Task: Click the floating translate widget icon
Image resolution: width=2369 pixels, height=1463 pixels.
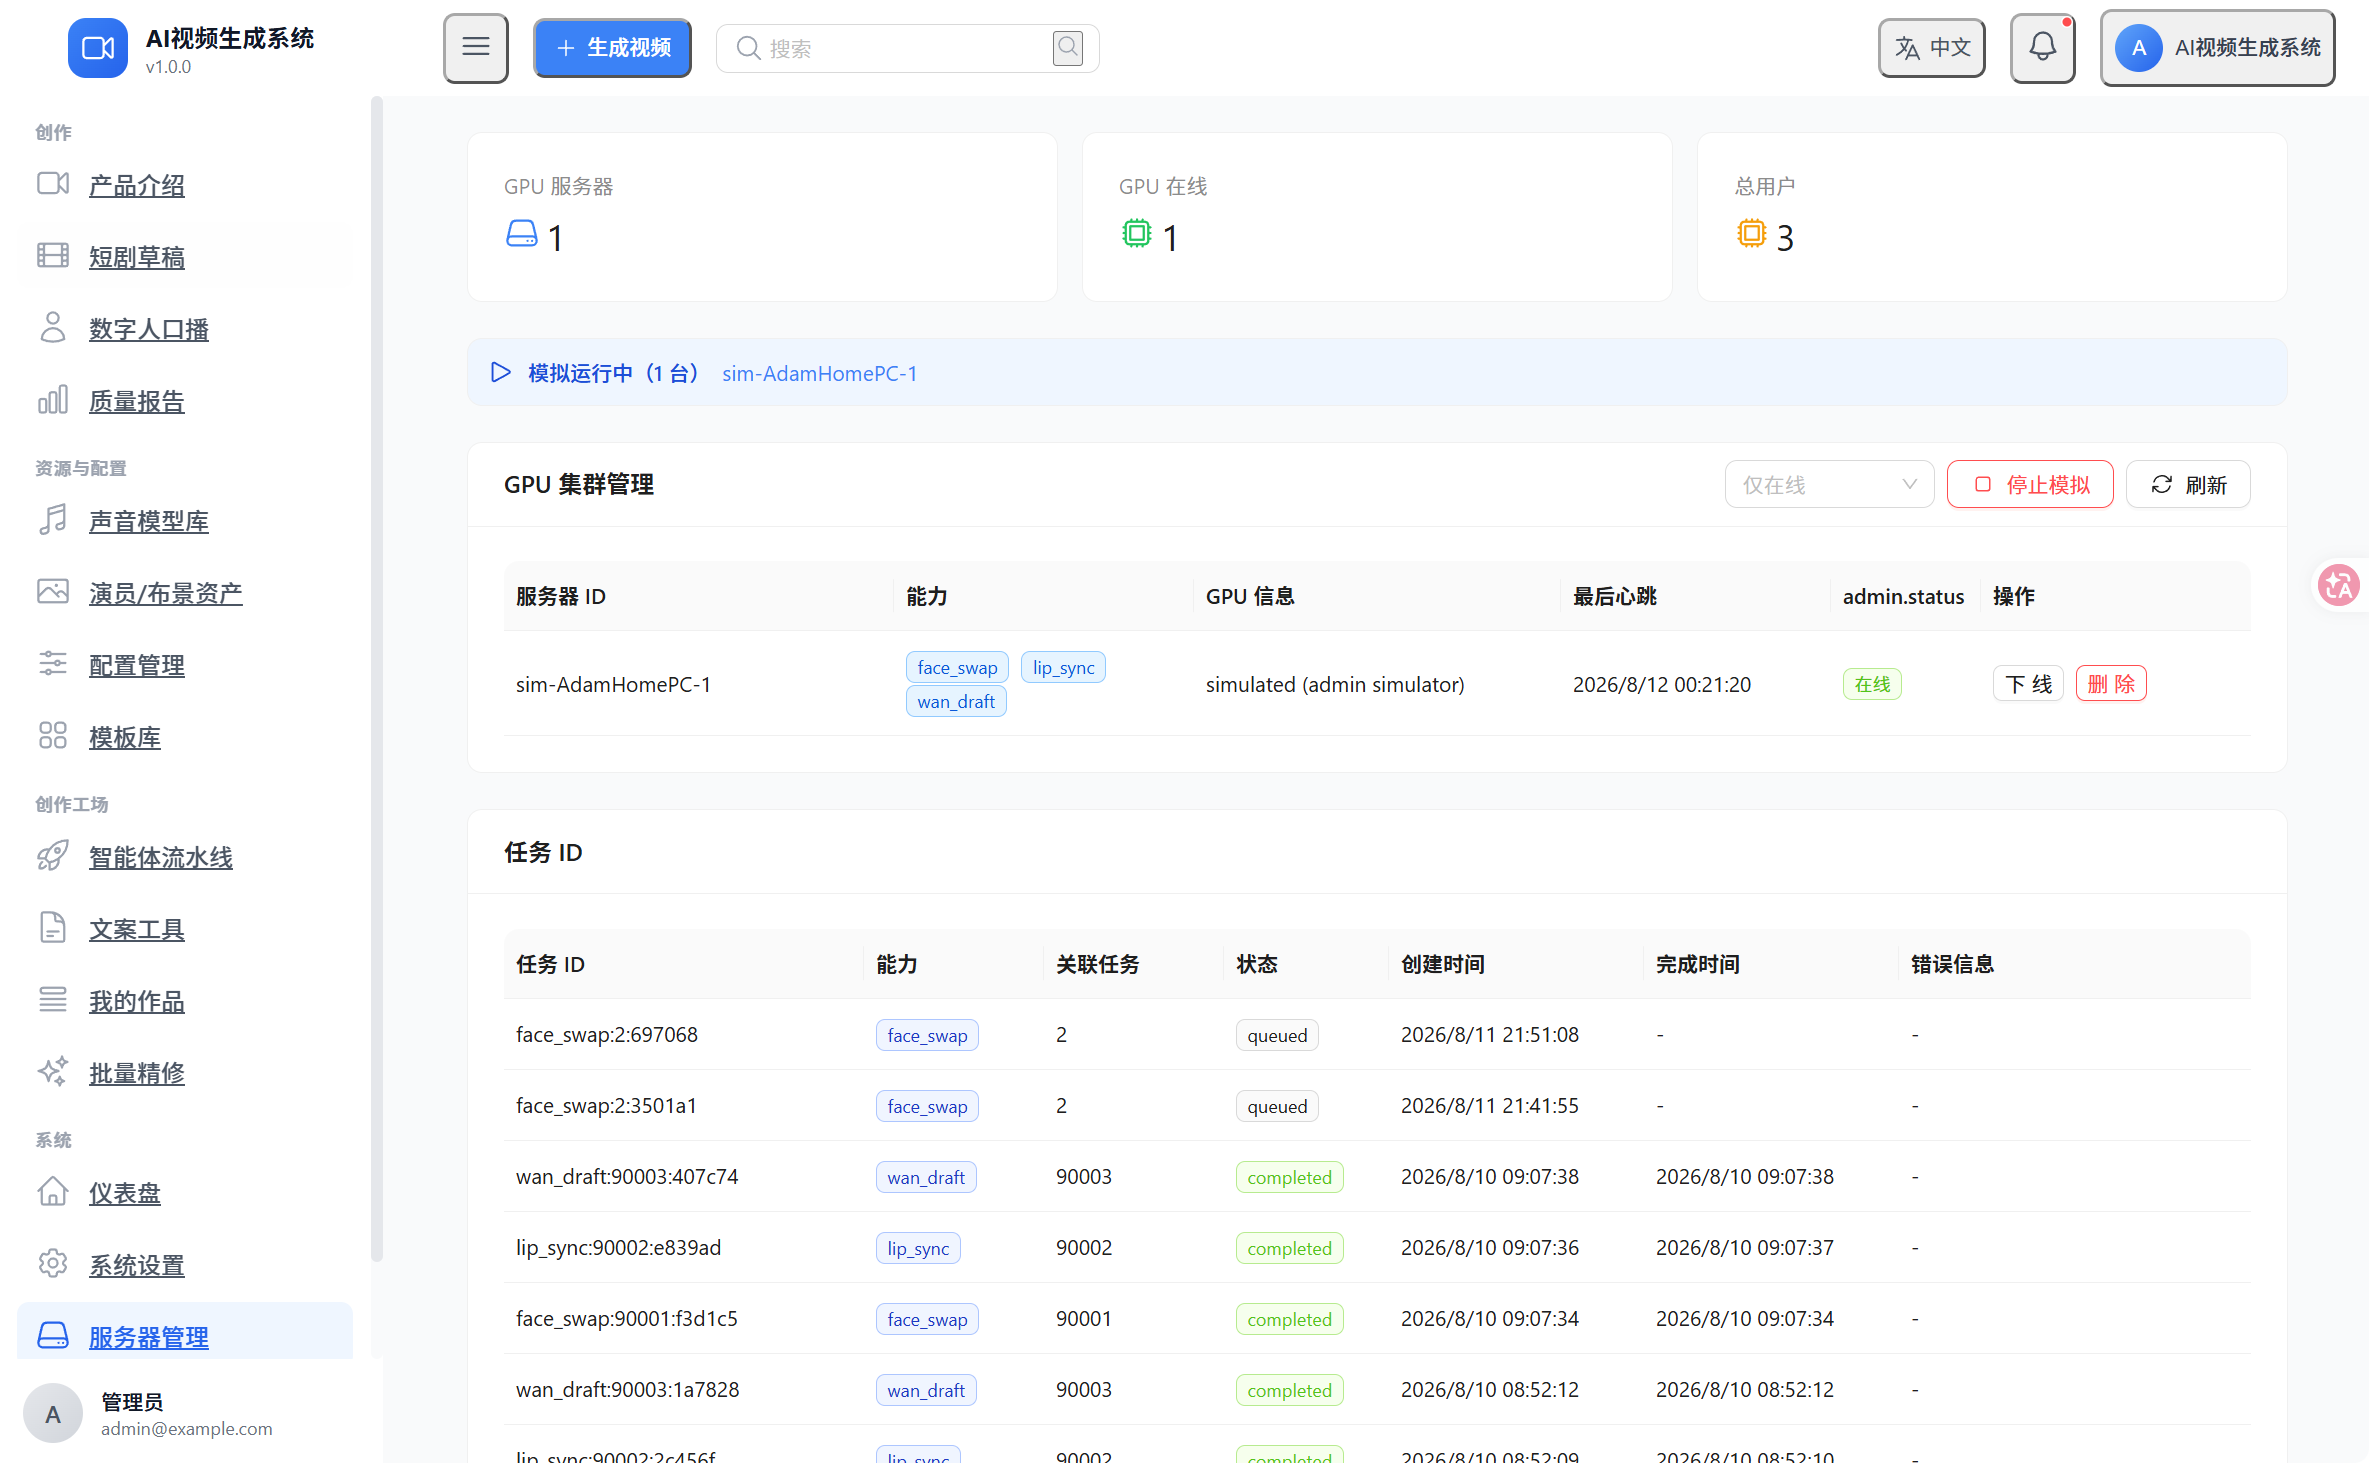Action: point(2339,586)
